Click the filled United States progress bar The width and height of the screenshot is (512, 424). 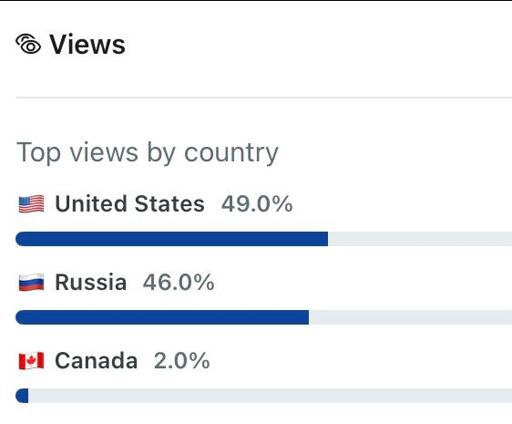click(172, 239)
